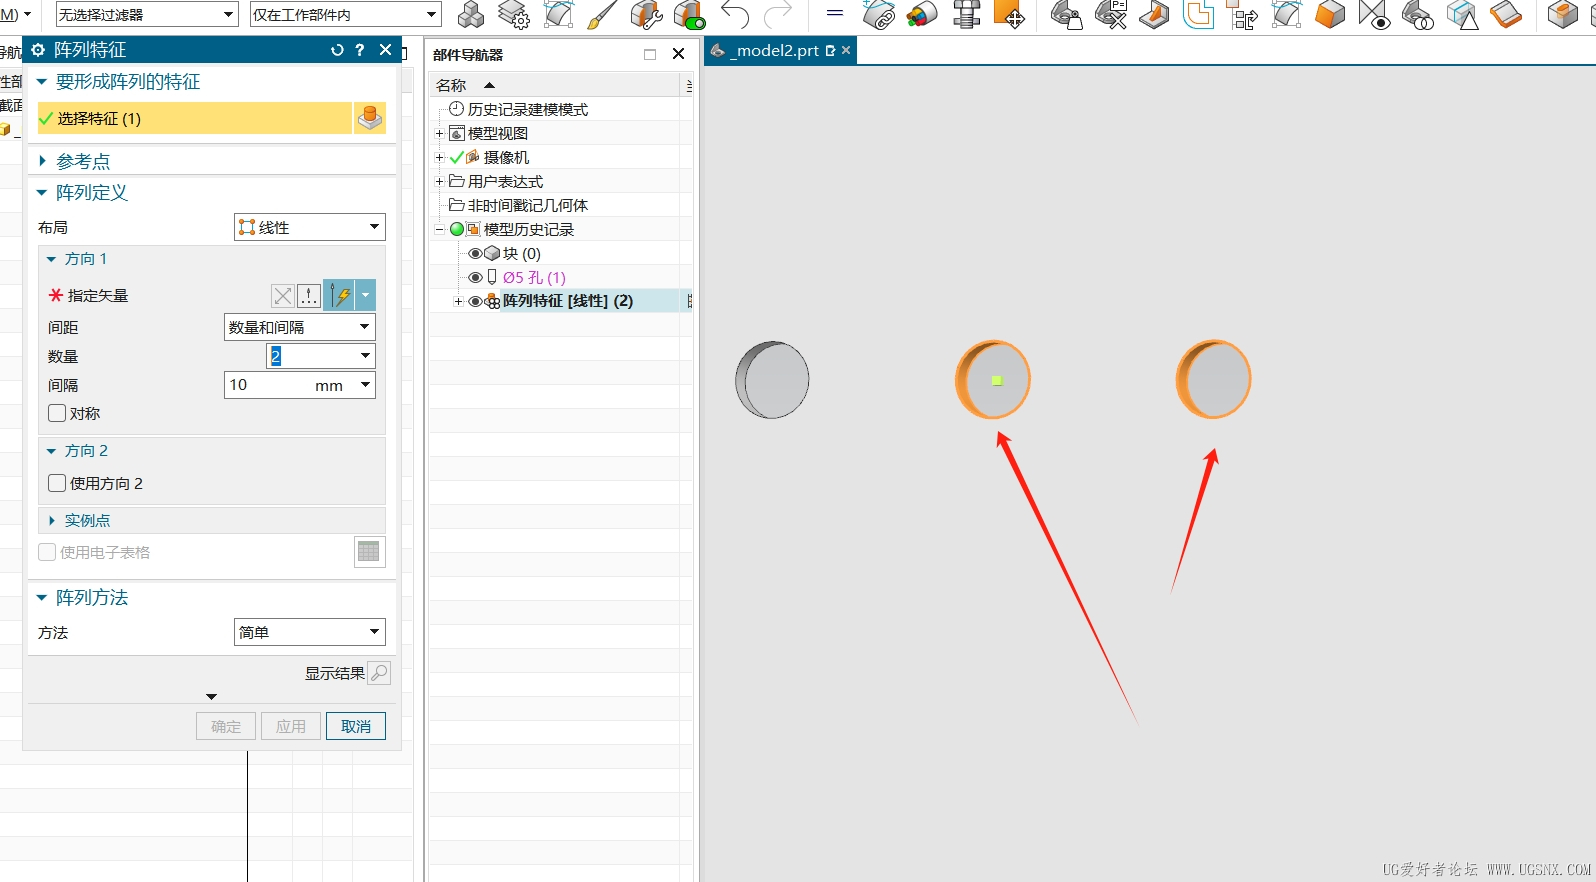This screenshot has height=882, width=1596.
Task: Select 历史记录建模模式 in the navigator
Action: click(x=528, y=110)
